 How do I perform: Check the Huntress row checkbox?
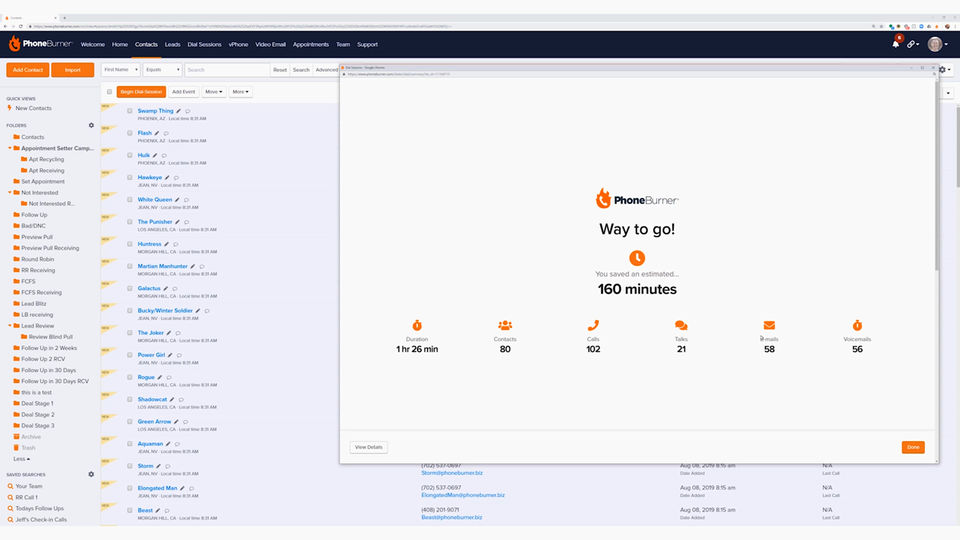[x=130, y=244]
